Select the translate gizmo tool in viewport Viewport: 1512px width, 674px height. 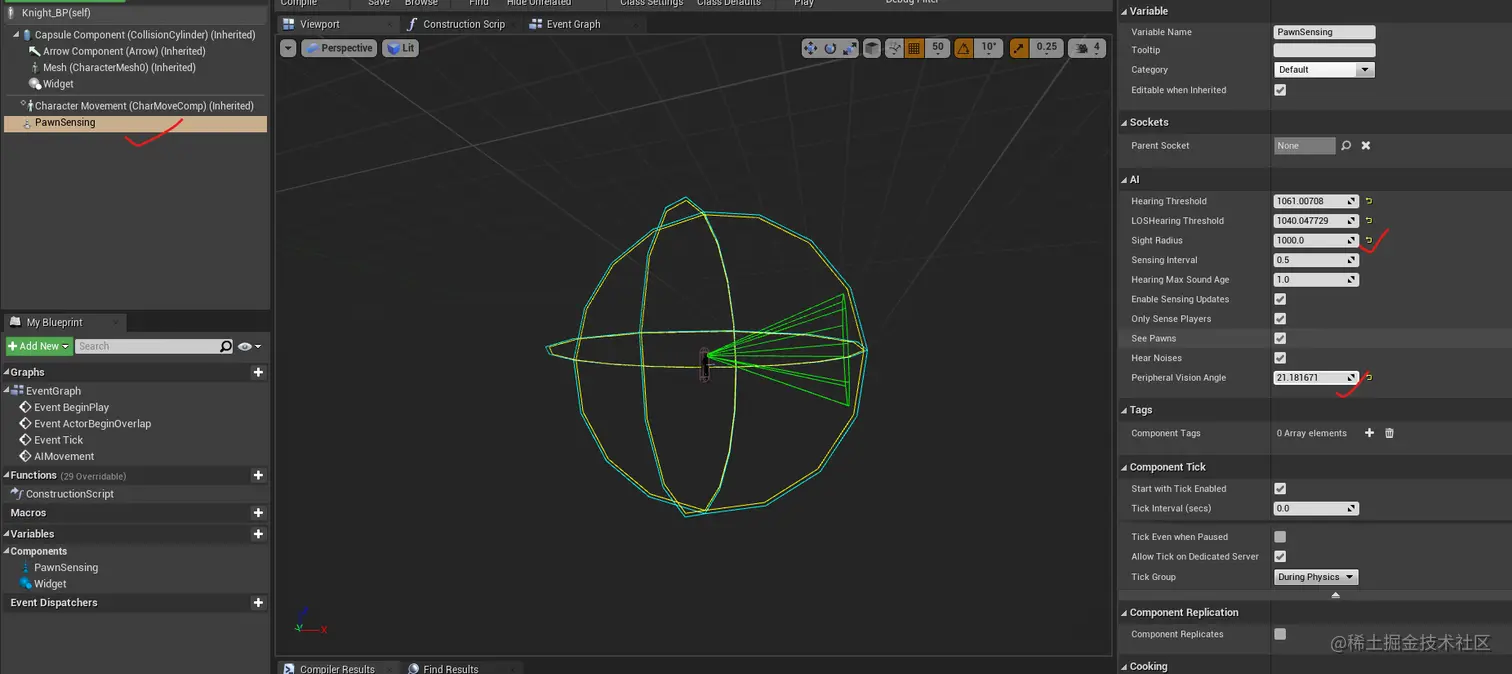811,48
